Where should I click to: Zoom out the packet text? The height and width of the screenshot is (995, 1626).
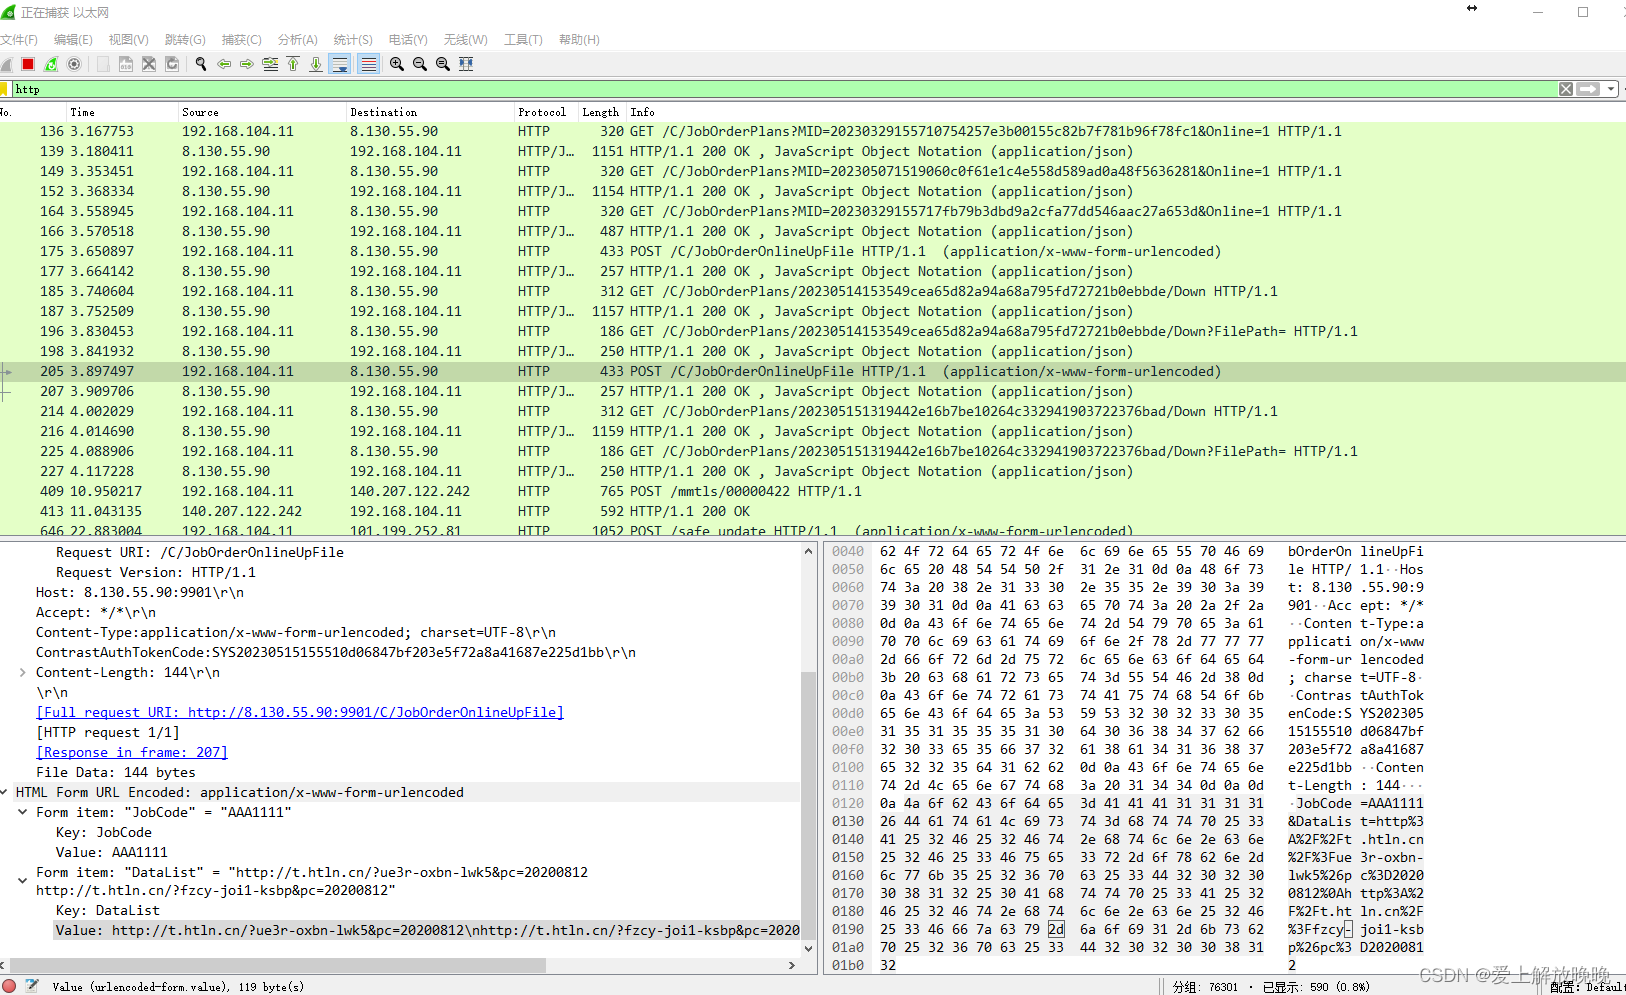pyautogui.click(x=420, y=64)
